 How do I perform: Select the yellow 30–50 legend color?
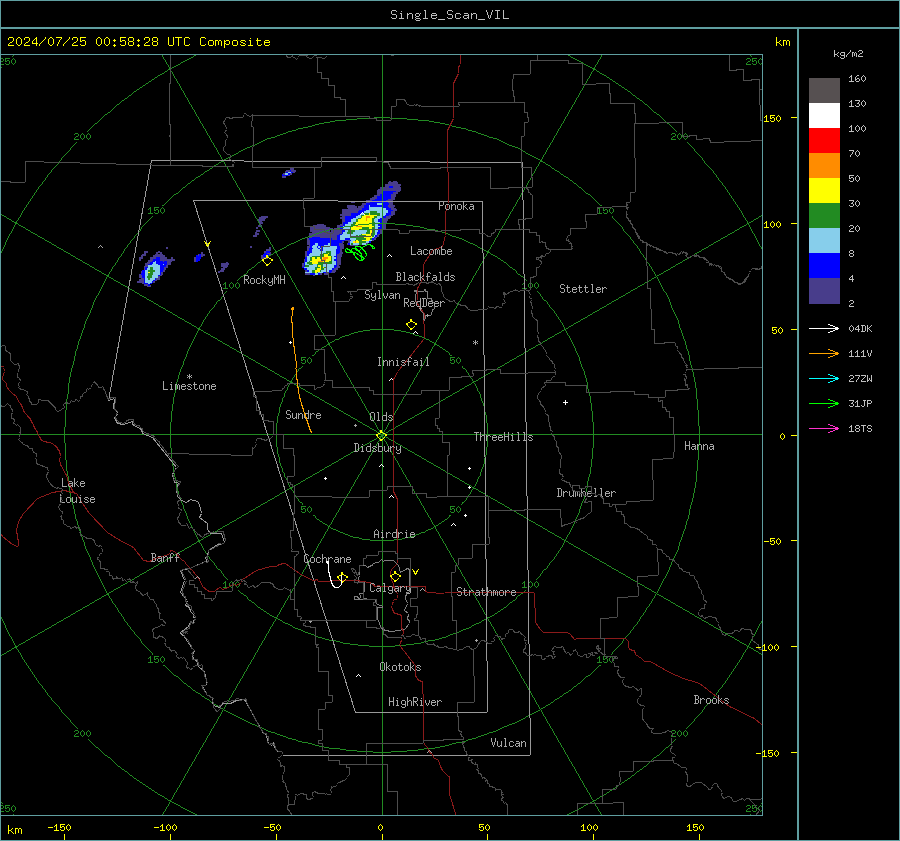click(824, 191)
